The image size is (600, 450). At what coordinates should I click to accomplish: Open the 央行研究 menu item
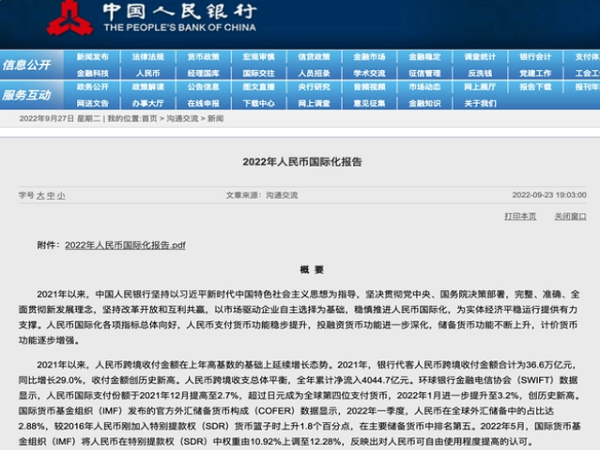[314, 87]
